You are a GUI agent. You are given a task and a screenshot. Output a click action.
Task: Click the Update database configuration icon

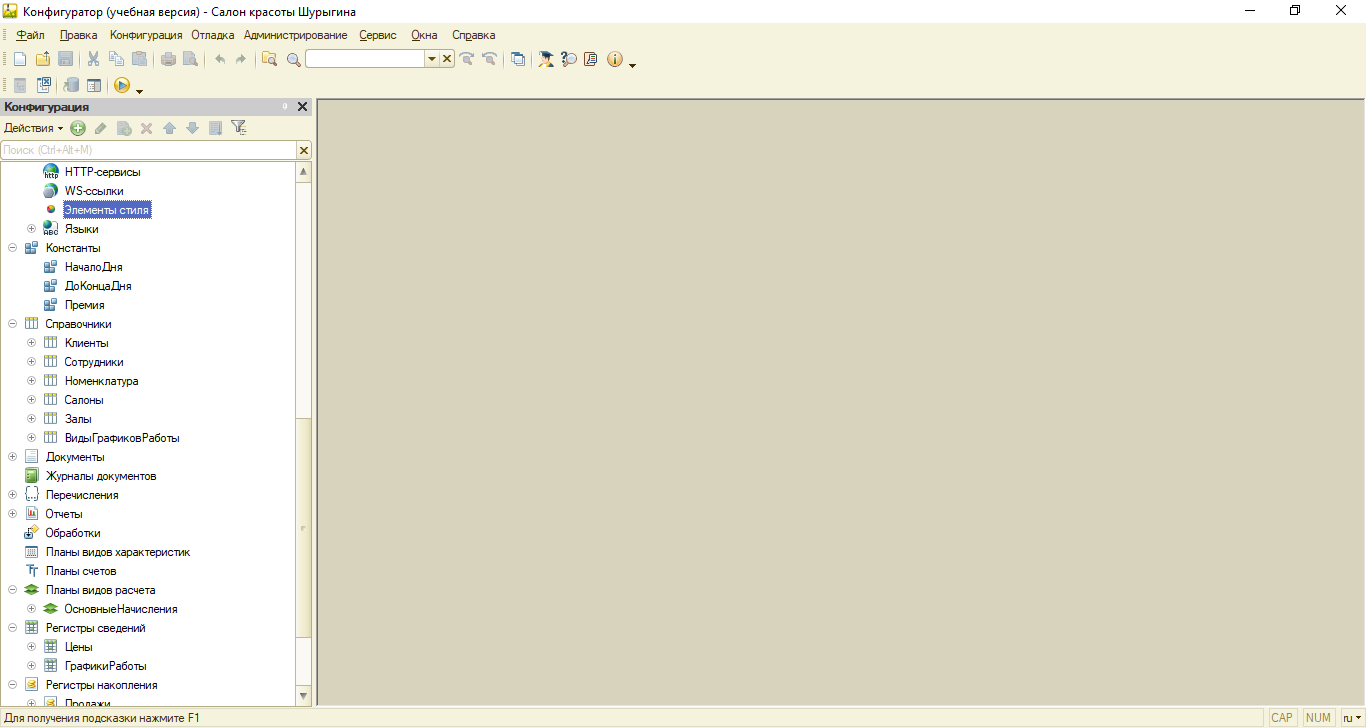click(x=71, y=85)
